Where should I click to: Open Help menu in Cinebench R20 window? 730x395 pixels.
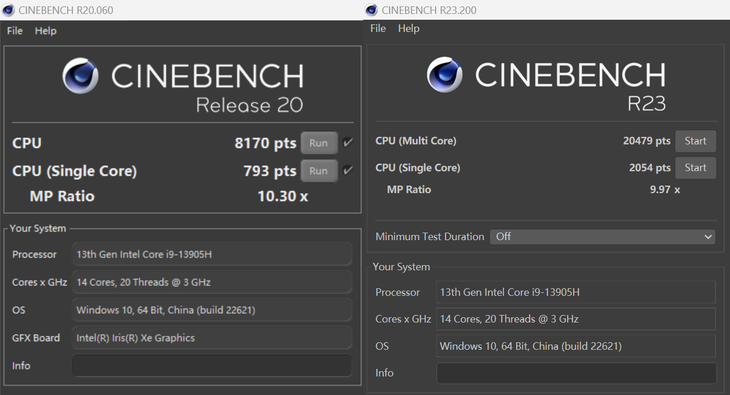coord(46,31)
